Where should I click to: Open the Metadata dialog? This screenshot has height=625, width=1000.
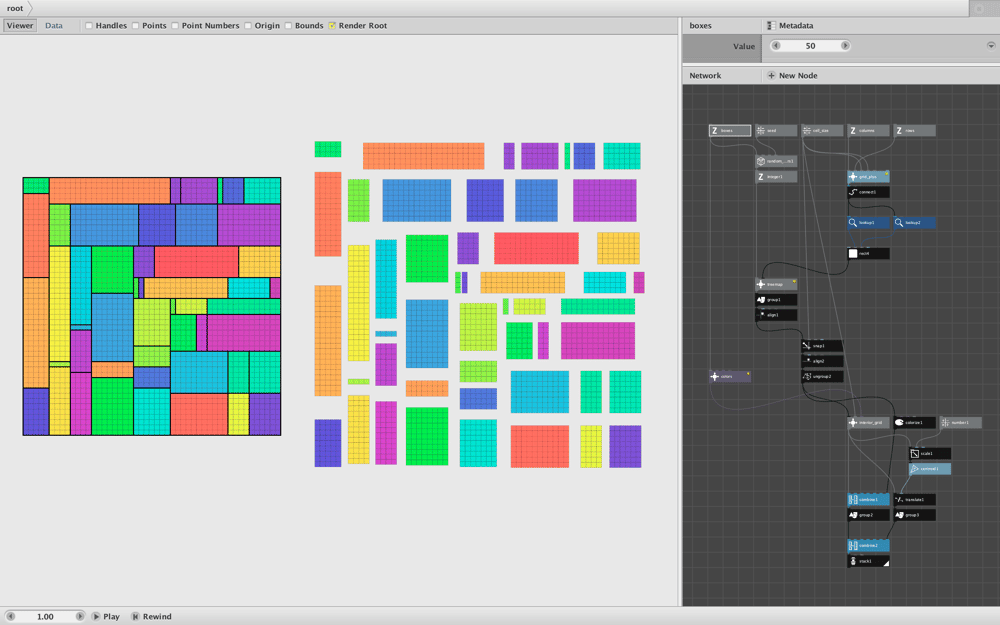coord(790,26)
